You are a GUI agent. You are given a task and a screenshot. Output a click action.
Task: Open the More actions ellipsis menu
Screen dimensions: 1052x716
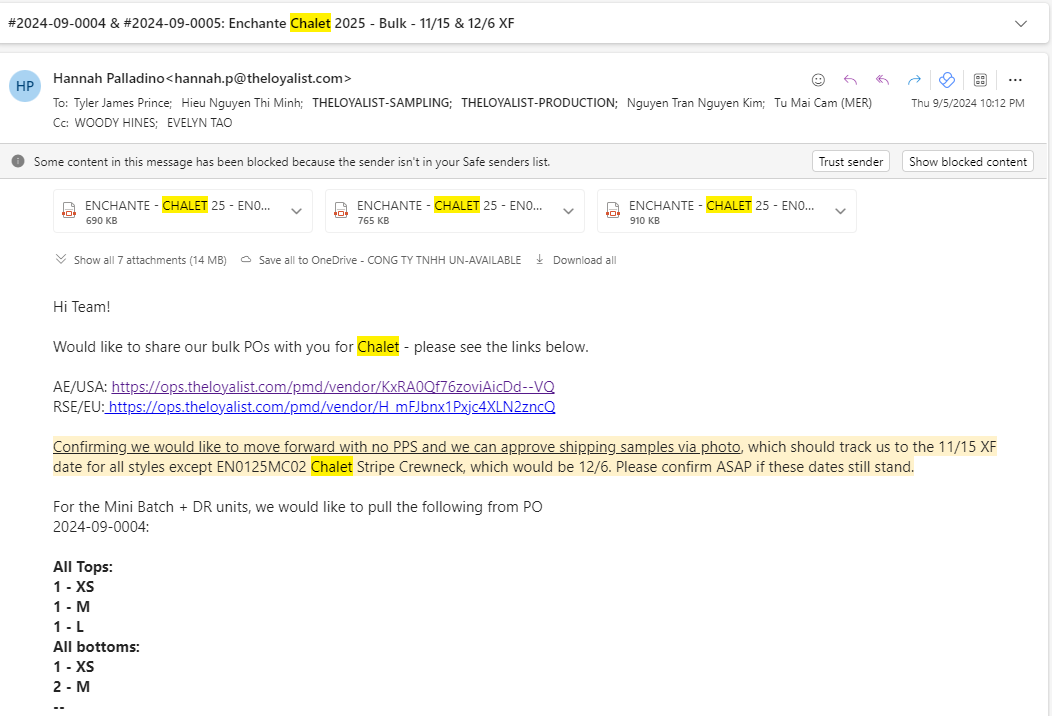point(1015,80)
